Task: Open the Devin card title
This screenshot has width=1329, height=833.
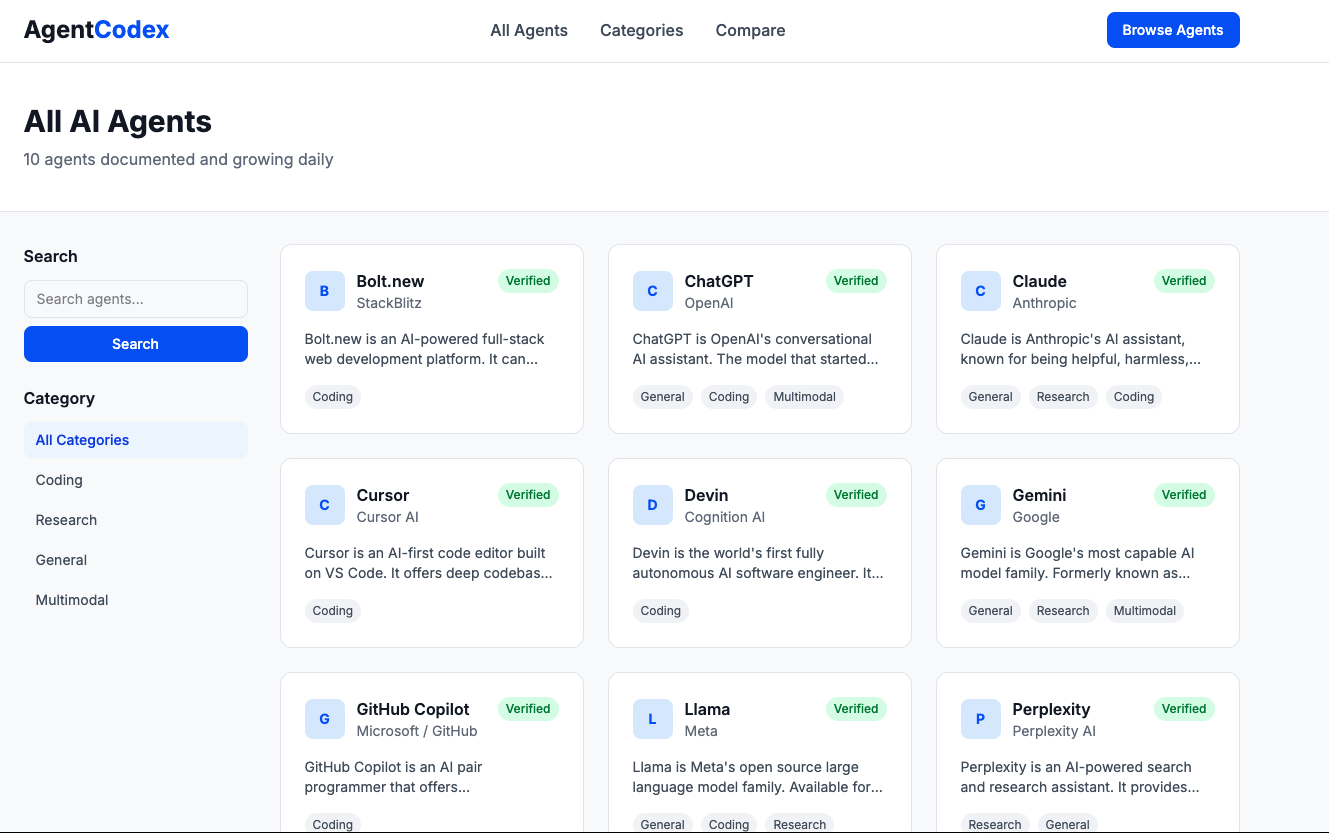Action: click(x=707, y=495)
